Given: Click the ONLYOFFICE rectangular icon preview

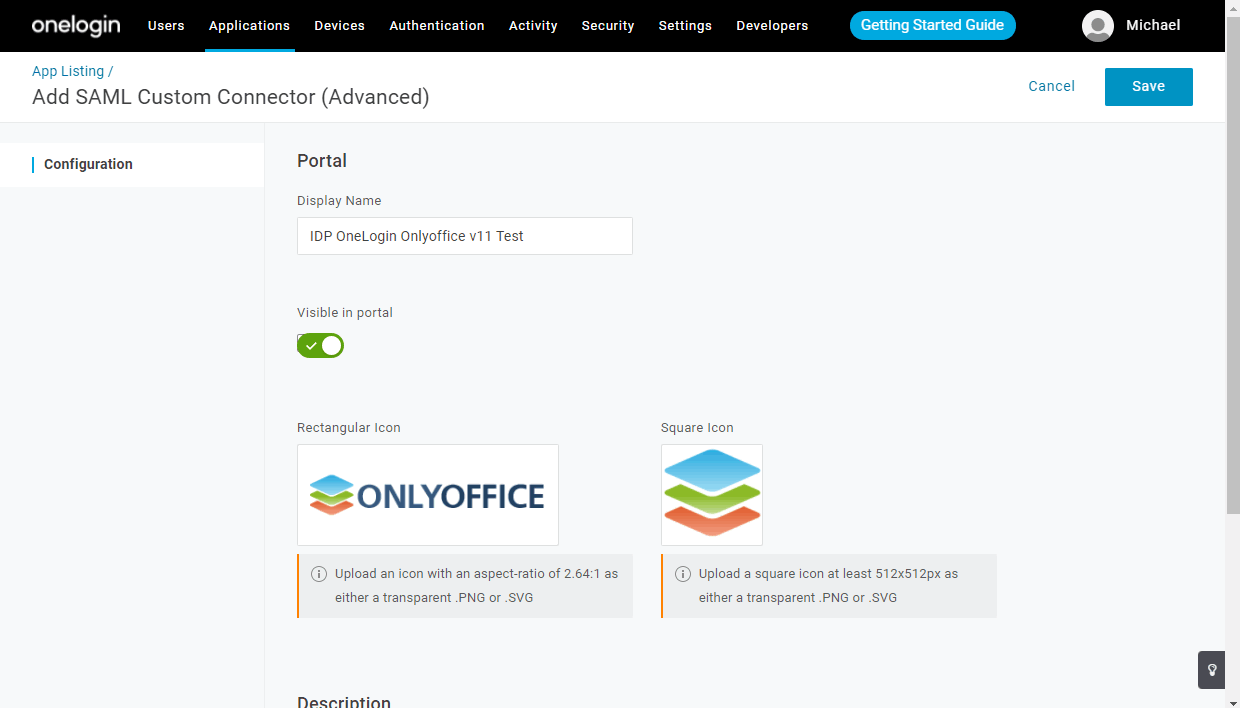Looking at the screenshot, I should [x=427, y=494].
